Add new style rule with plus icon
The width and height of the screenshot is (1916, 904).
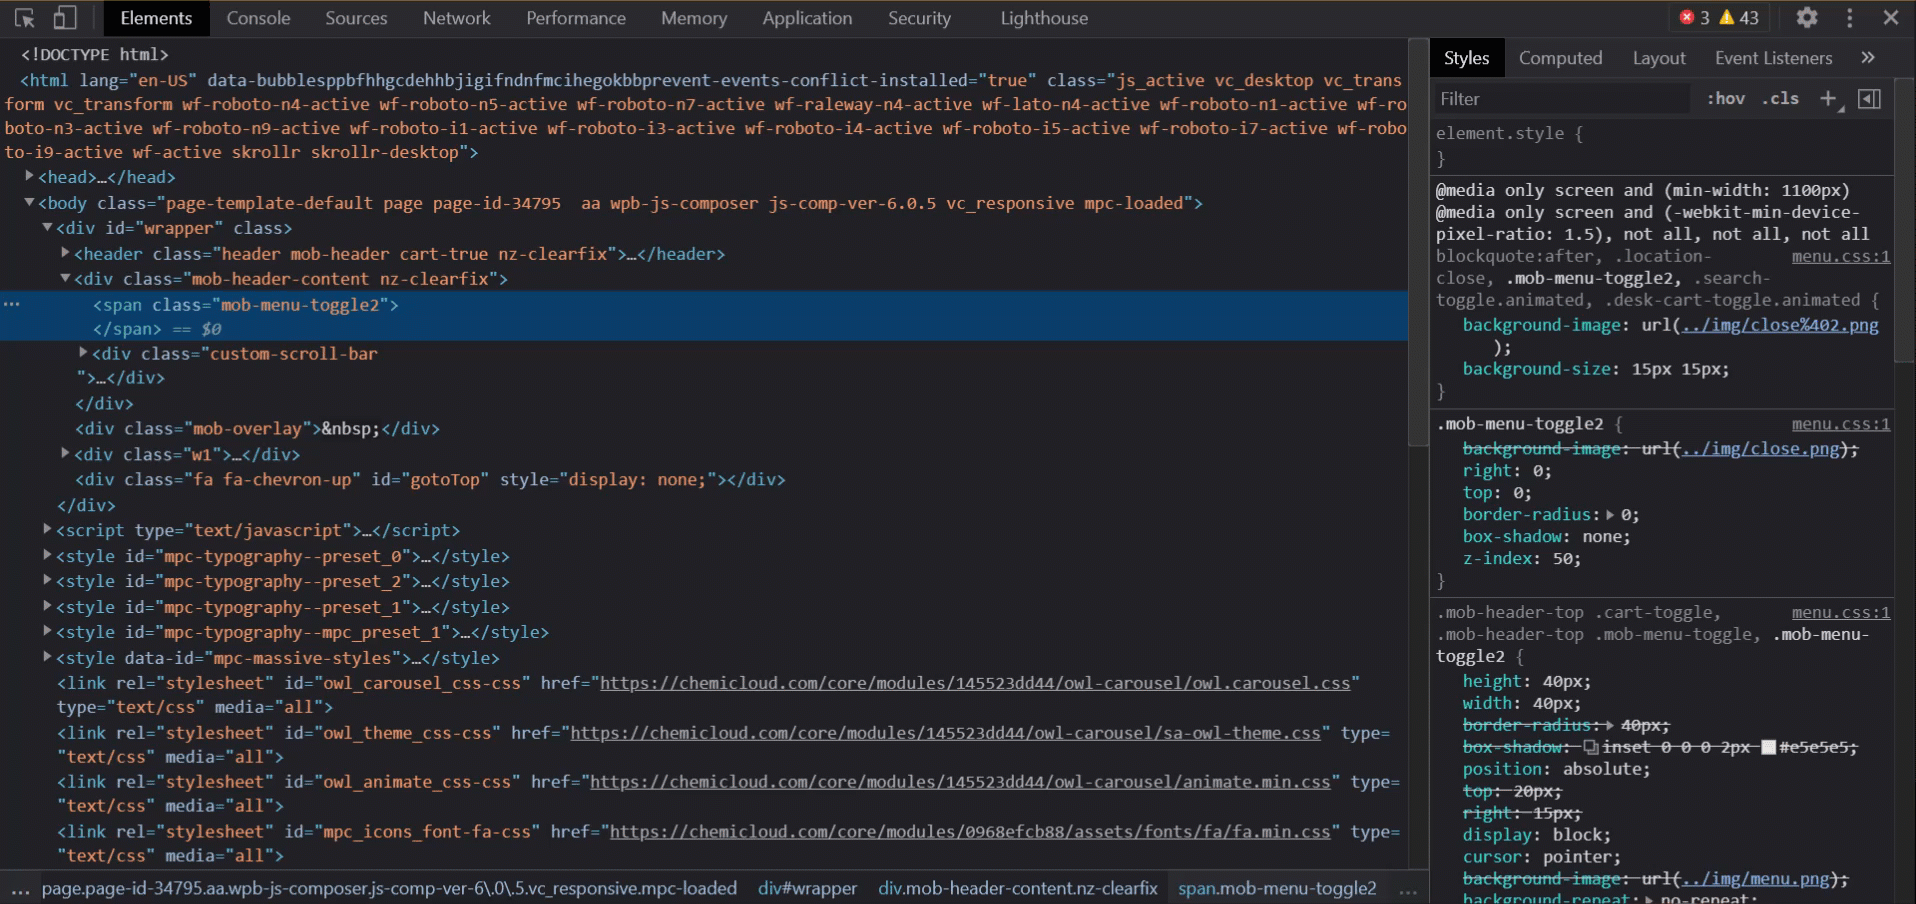(1828, 99)
